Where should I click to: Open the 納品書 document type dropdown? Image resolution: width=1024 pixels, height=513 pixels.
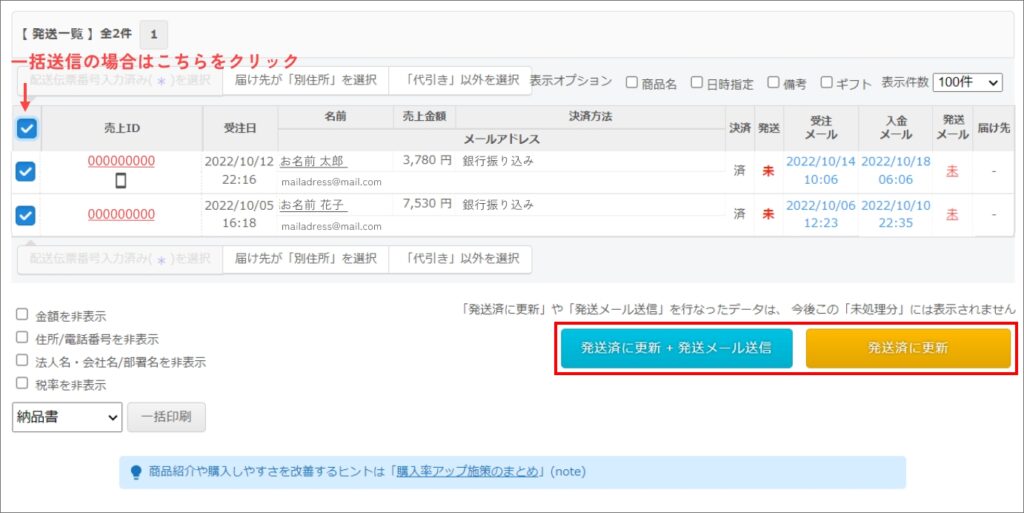click(x=67, y=417)
